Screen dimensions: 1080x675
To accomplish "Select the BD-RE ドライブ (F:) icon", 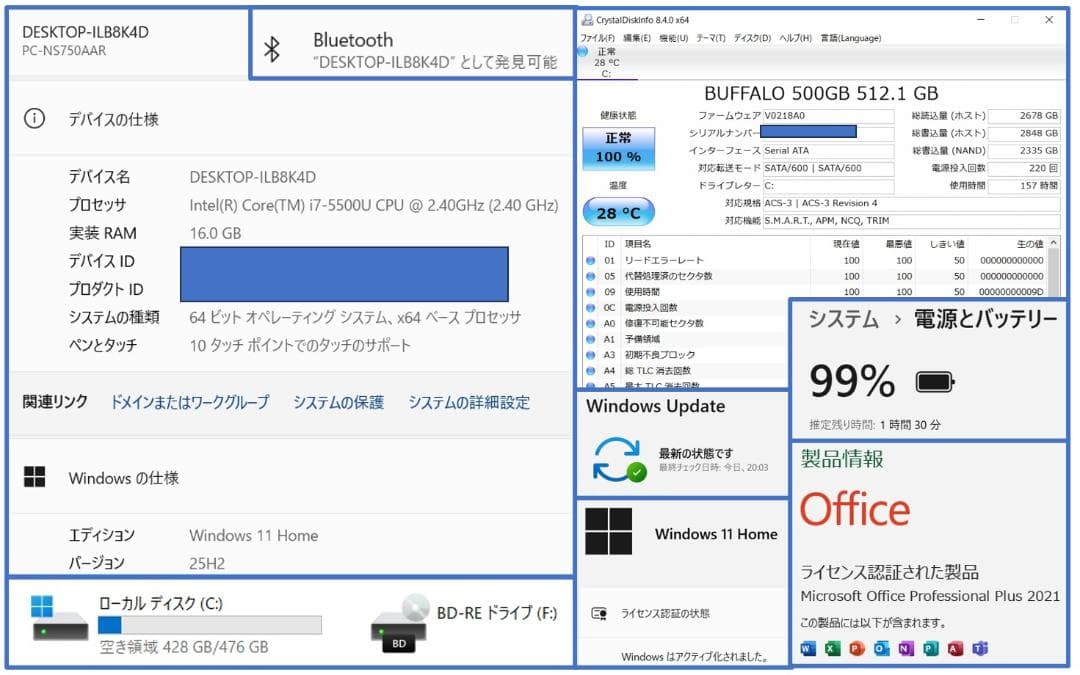I will pos(401,624).
